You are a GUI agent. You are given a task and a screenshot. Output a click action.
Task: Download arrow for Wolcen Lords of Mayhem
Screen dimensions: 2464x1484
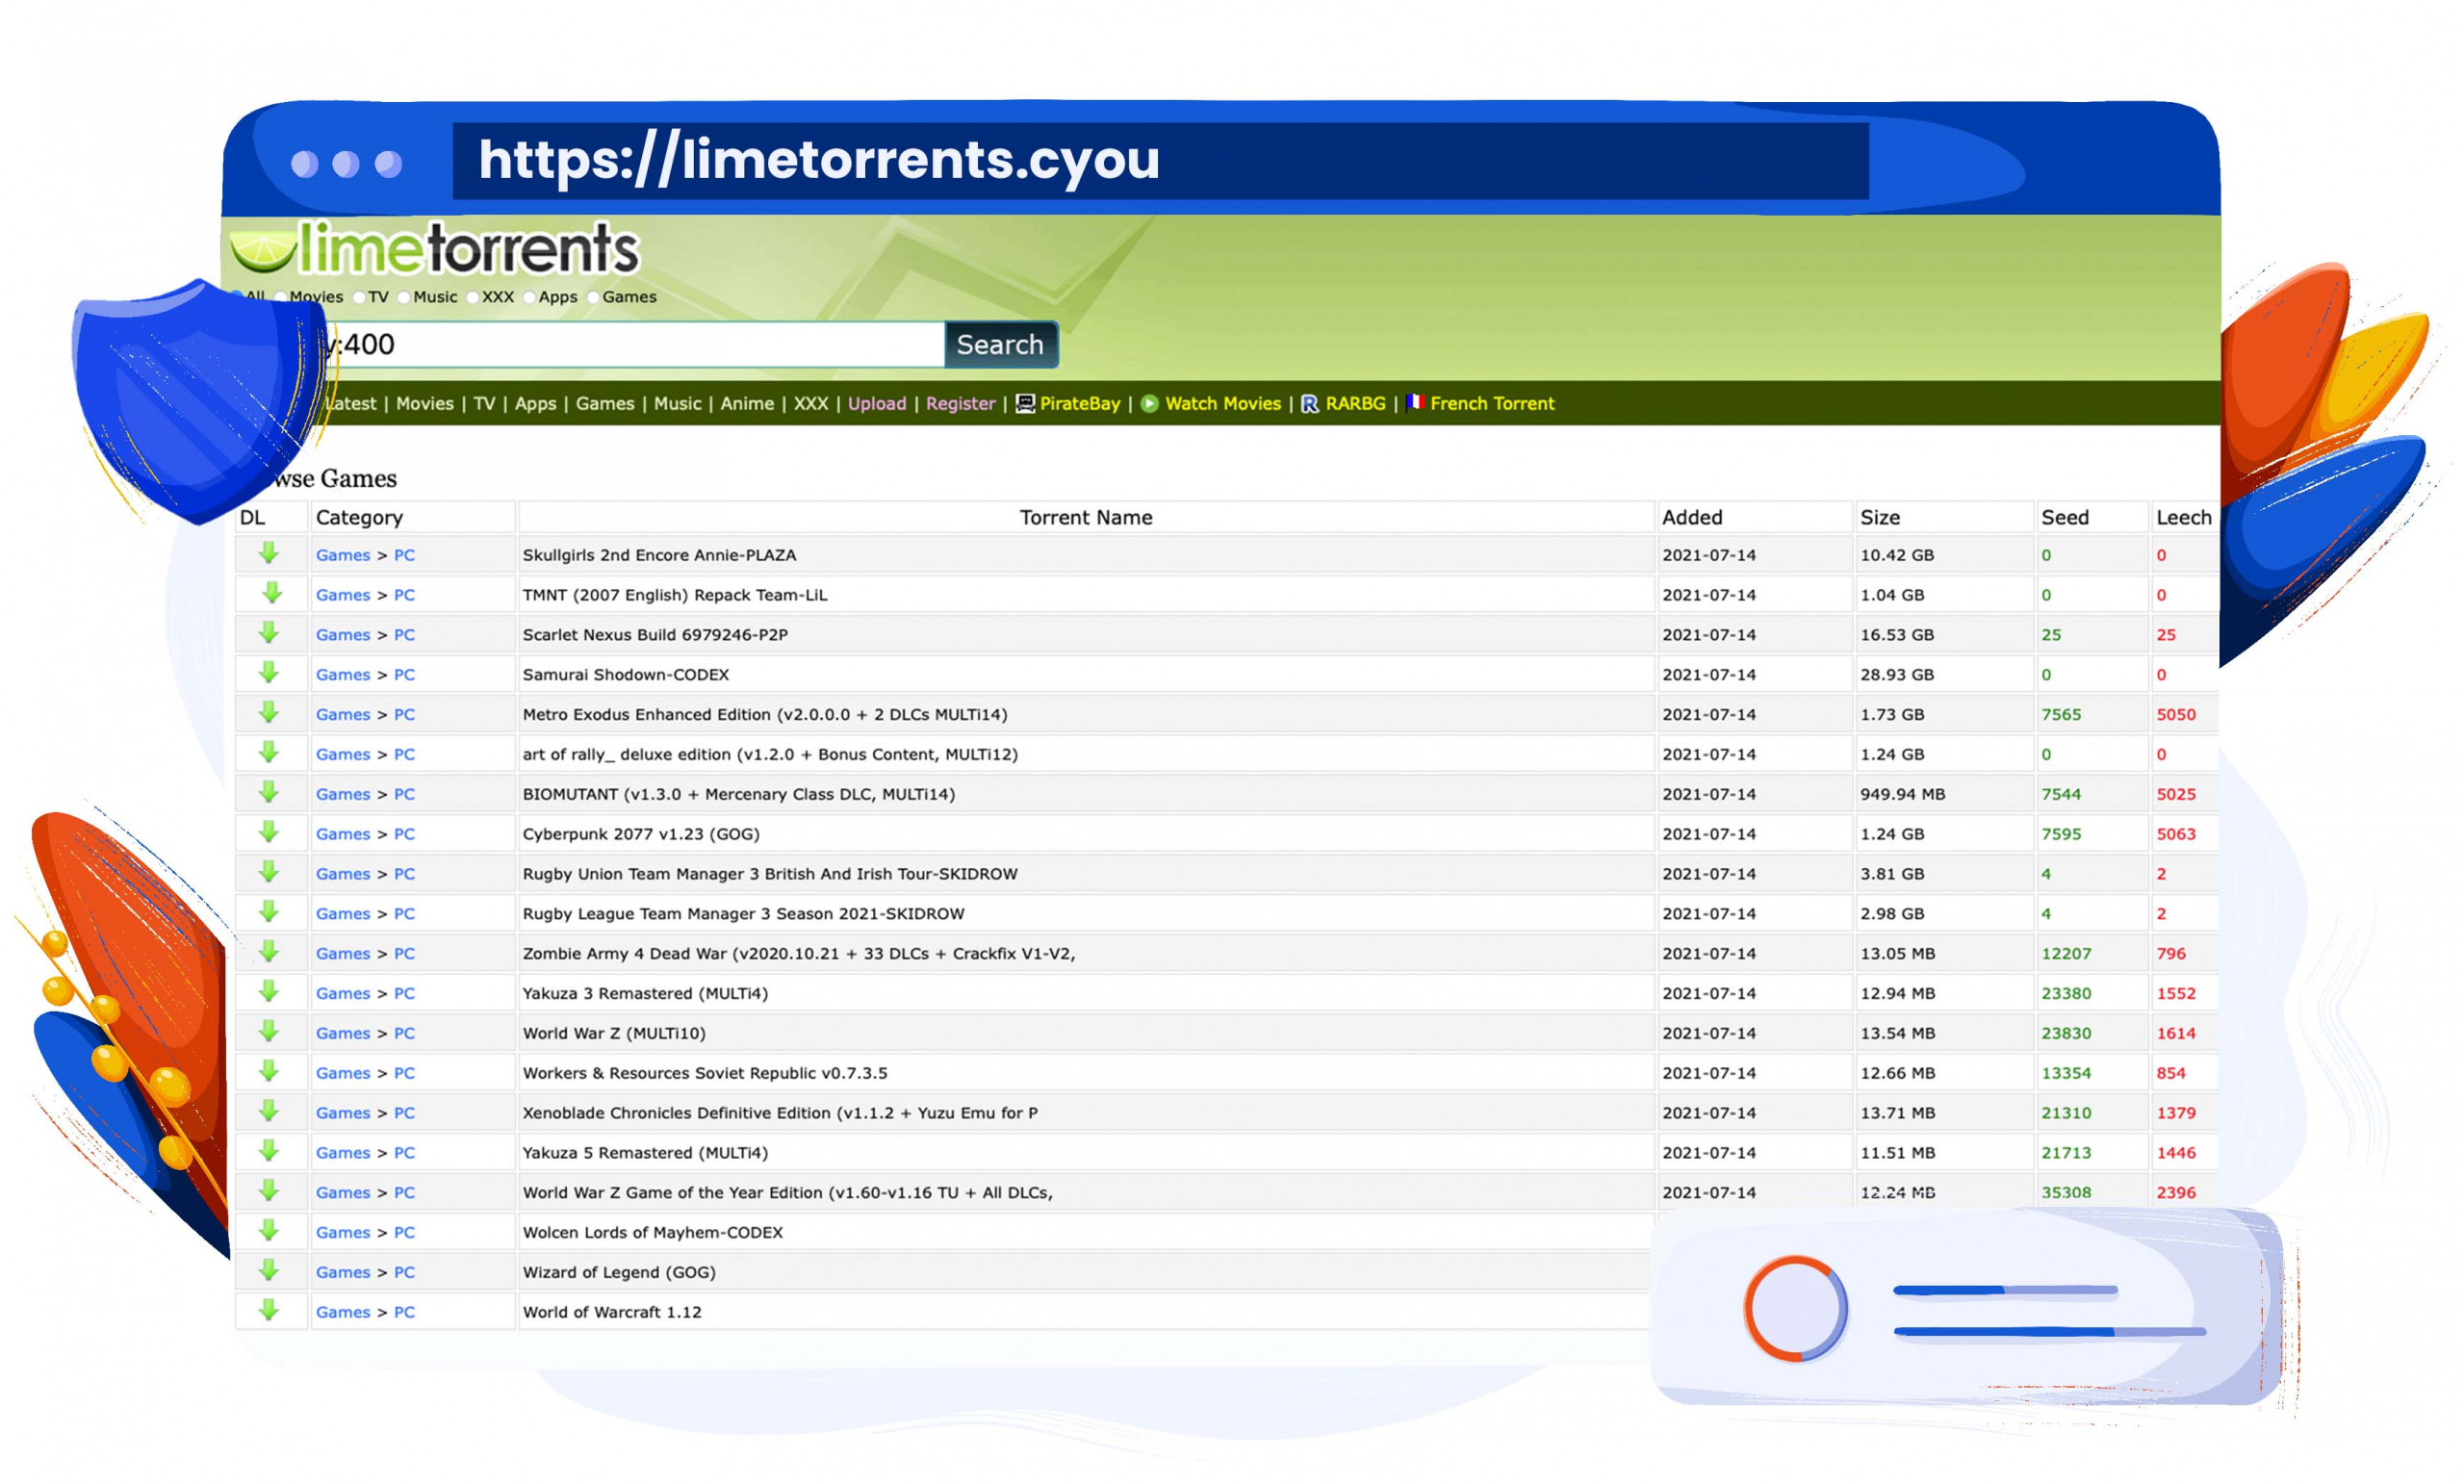(x=268, y=1231)
